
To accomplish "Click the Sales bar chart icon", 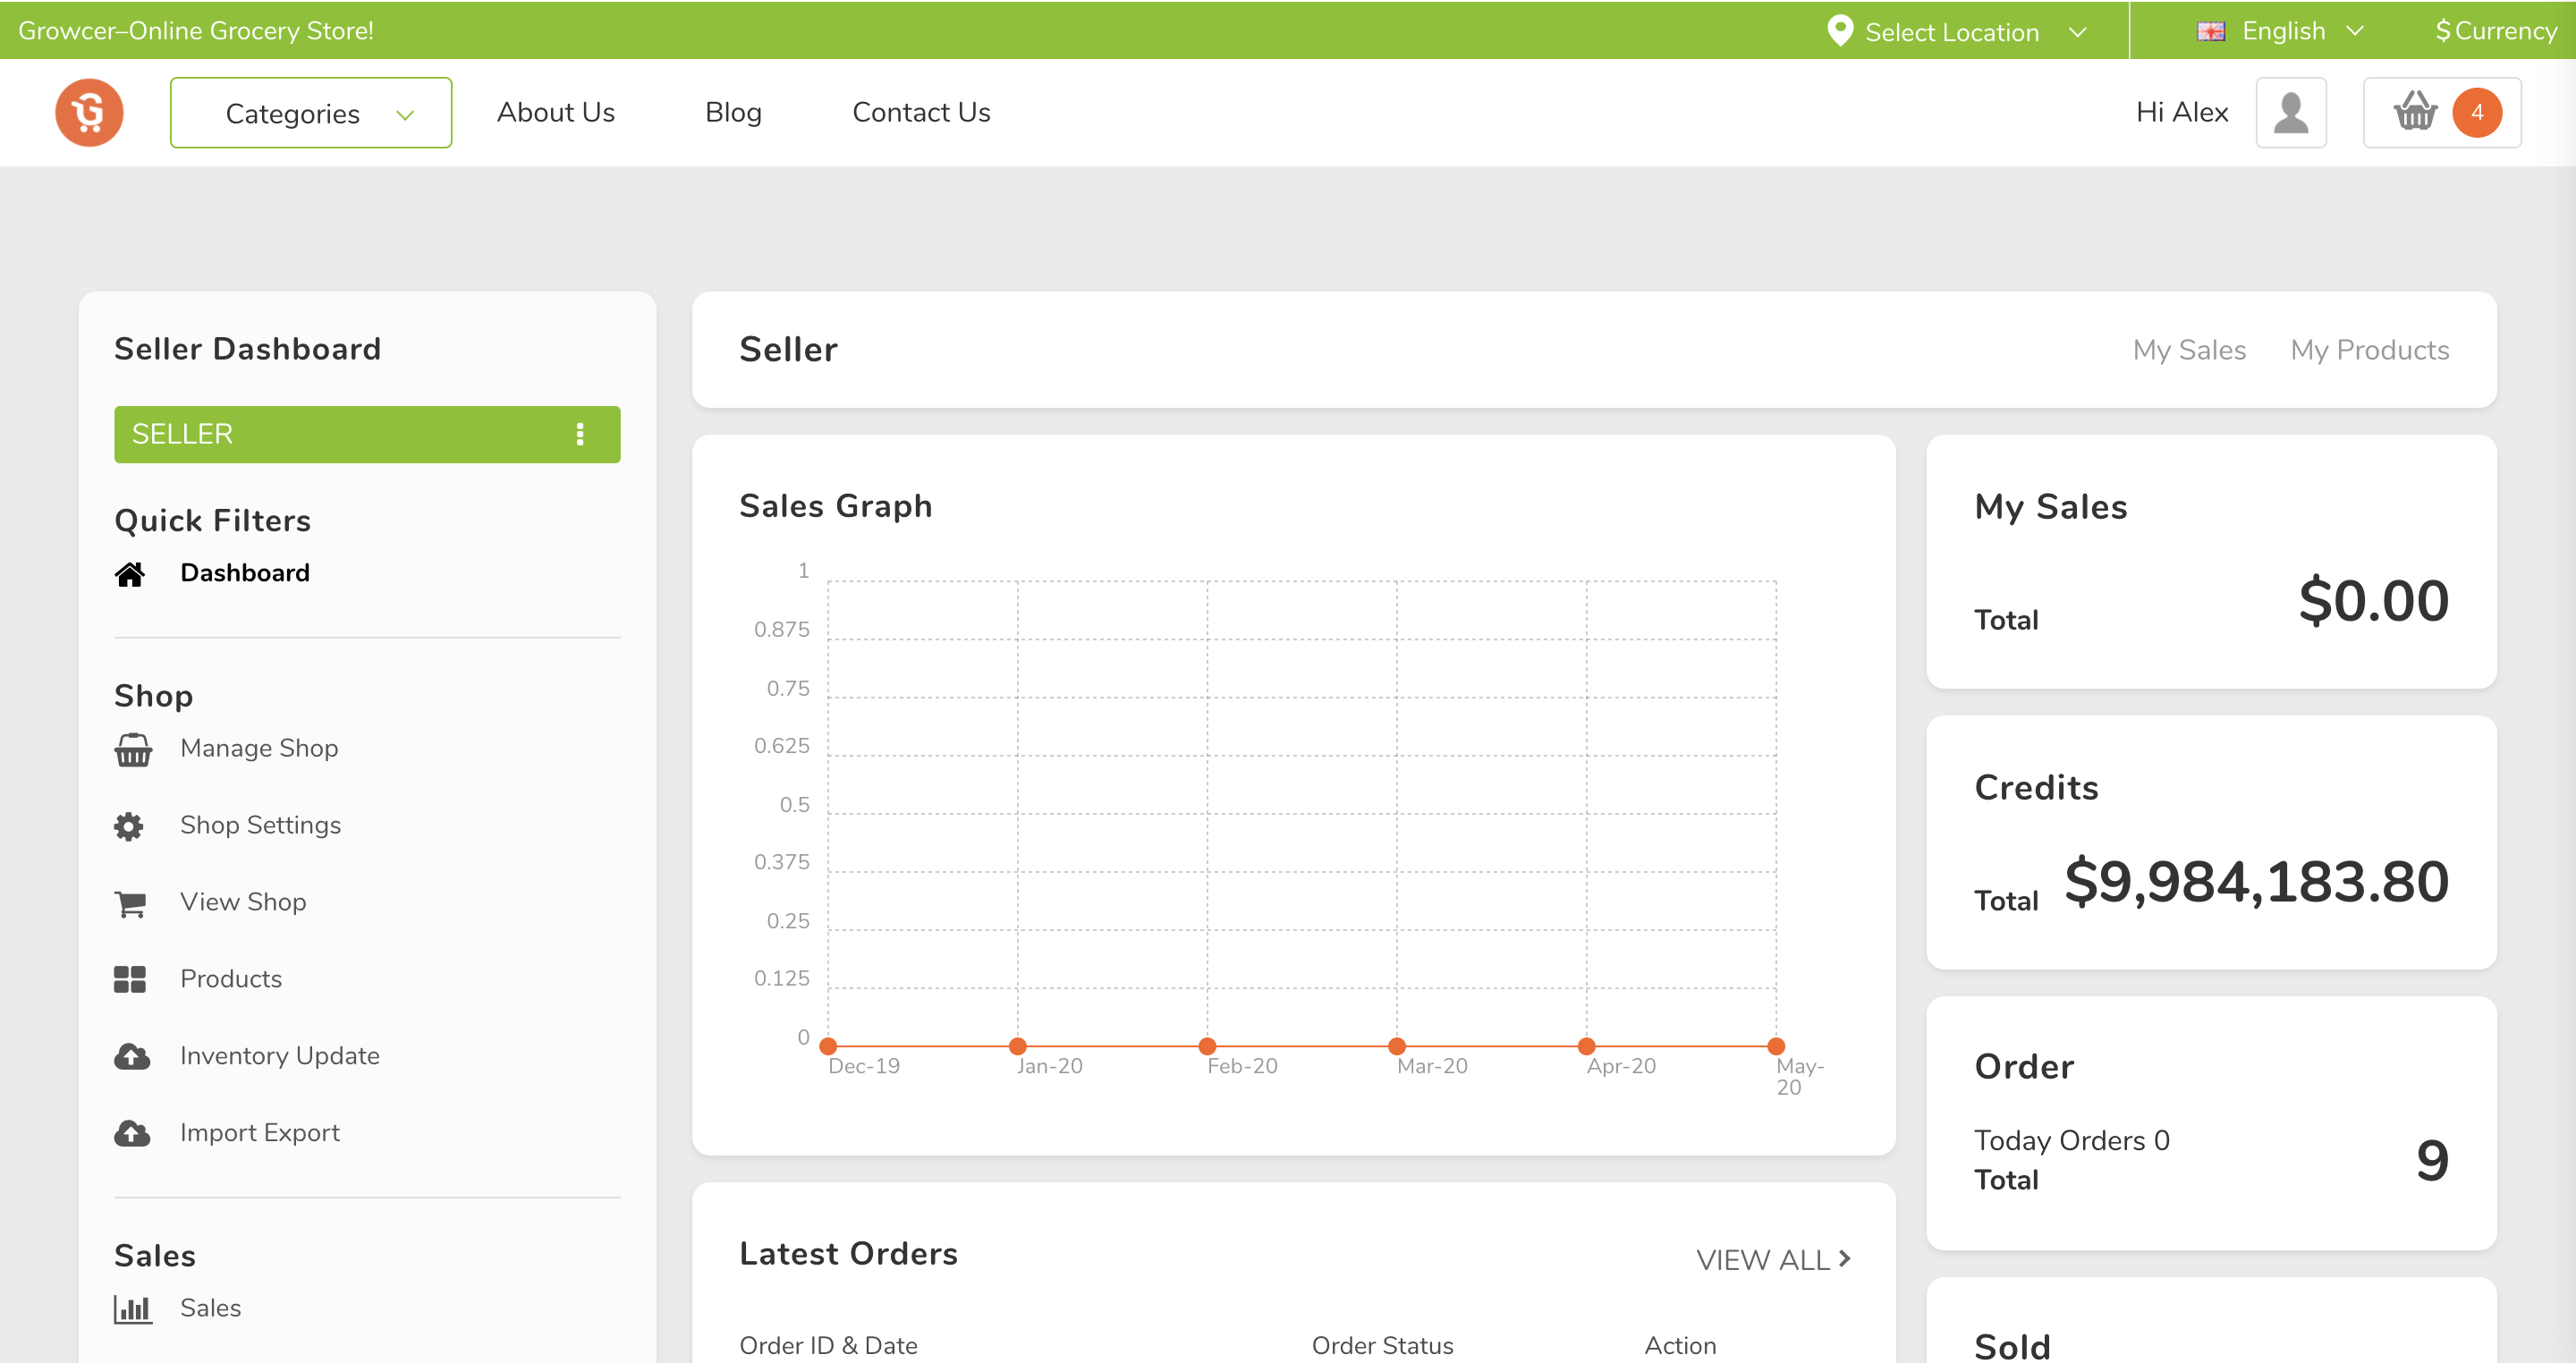I will 134,1308.
